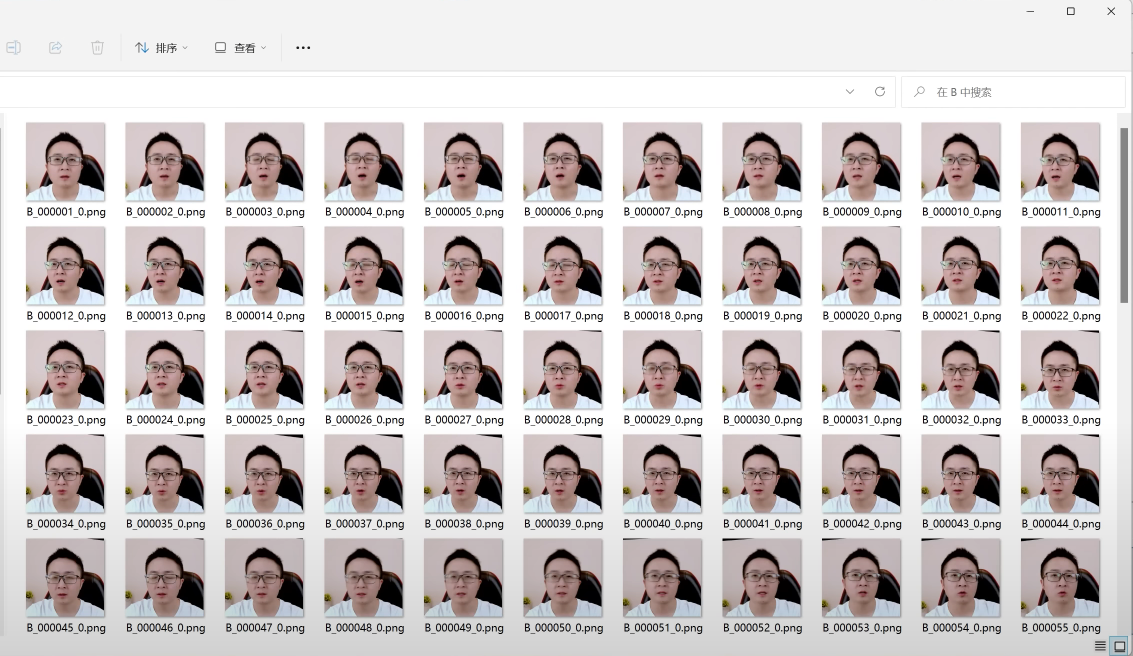Refresh the folder with the address bar icon
The height and width of the screenshot is (656, 1133).
point(880,91)
